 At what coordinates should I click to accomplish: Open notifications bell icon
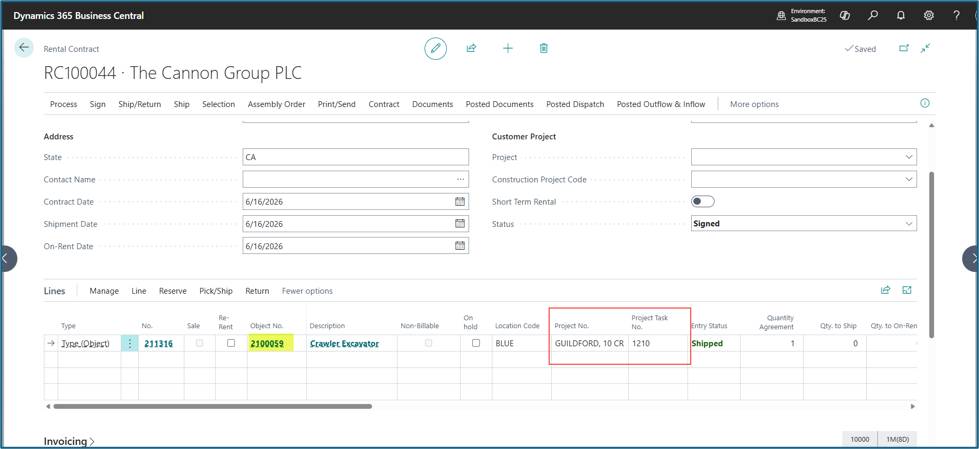click(900, 16)
